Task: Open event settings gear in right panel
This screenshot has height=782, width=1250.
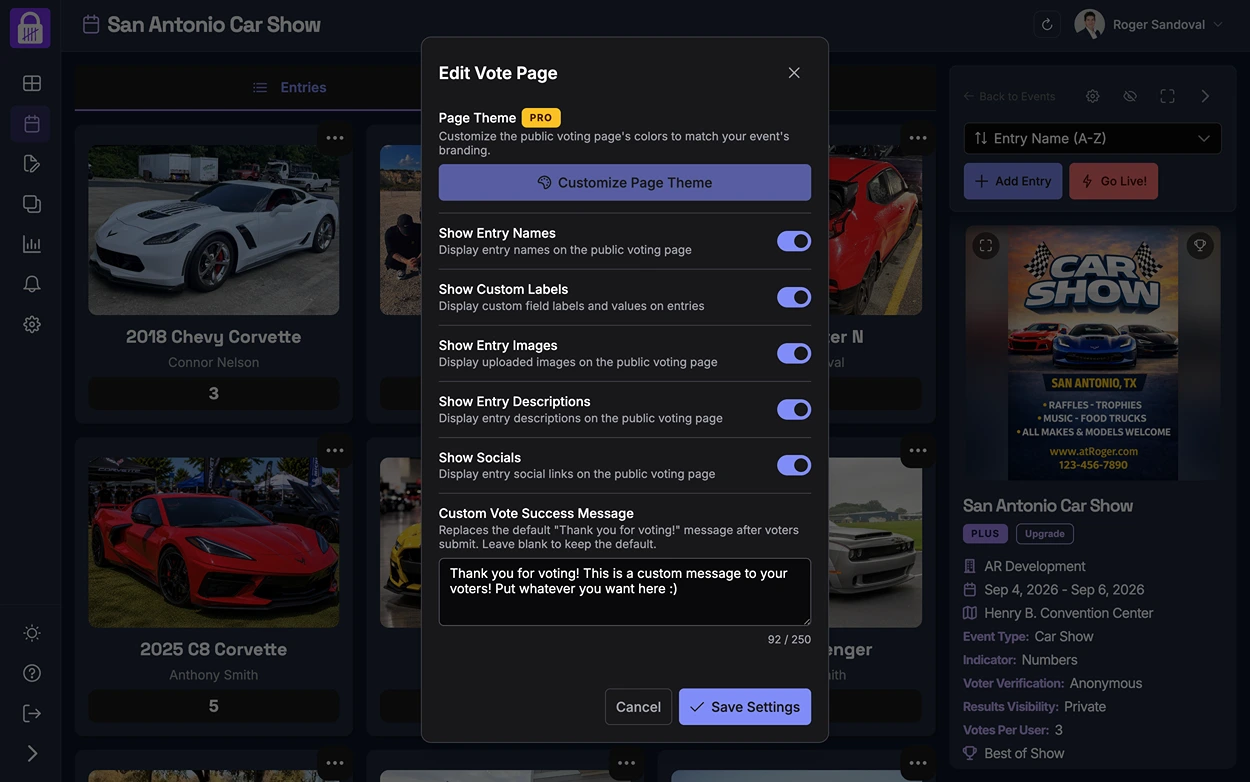Action: pyautogui.click(x=1093, y=96)
